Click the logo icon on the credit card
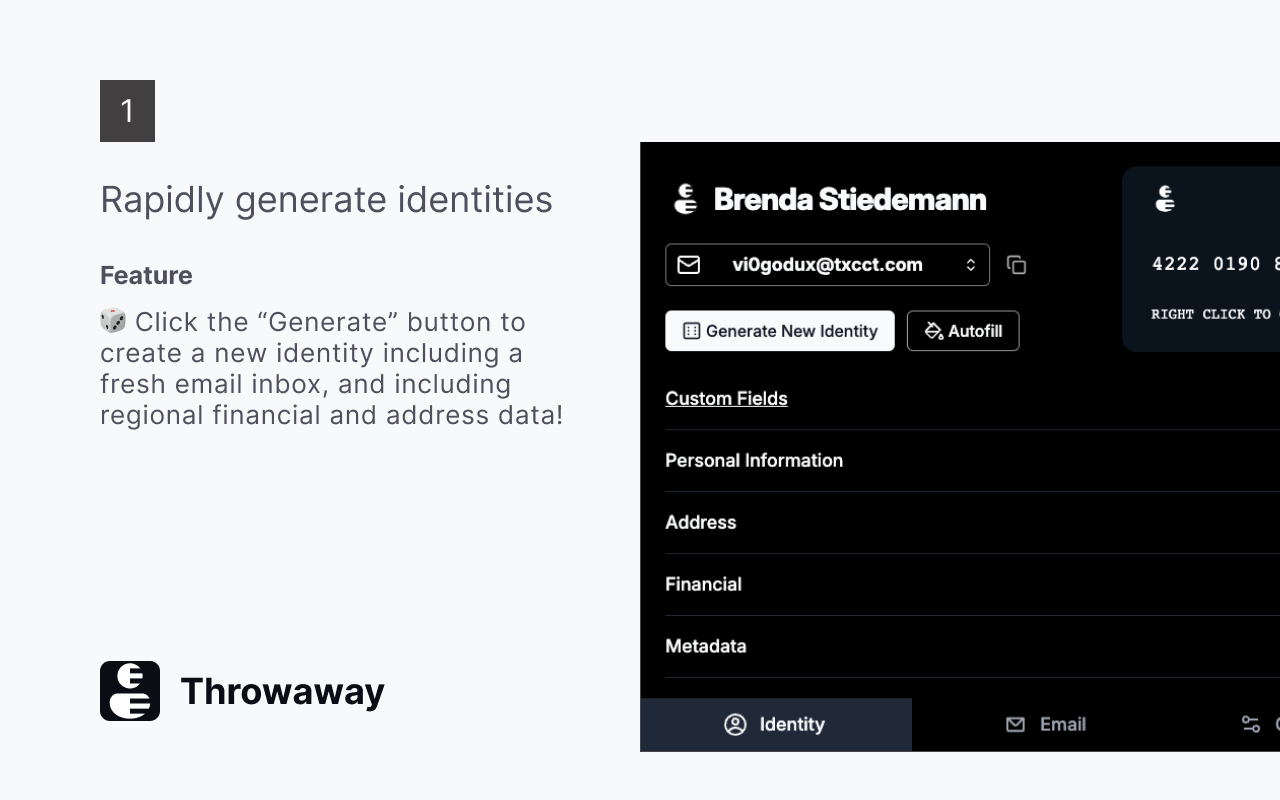The height and width of the screenshot is (800, 1280). [x=1165, y=199]
